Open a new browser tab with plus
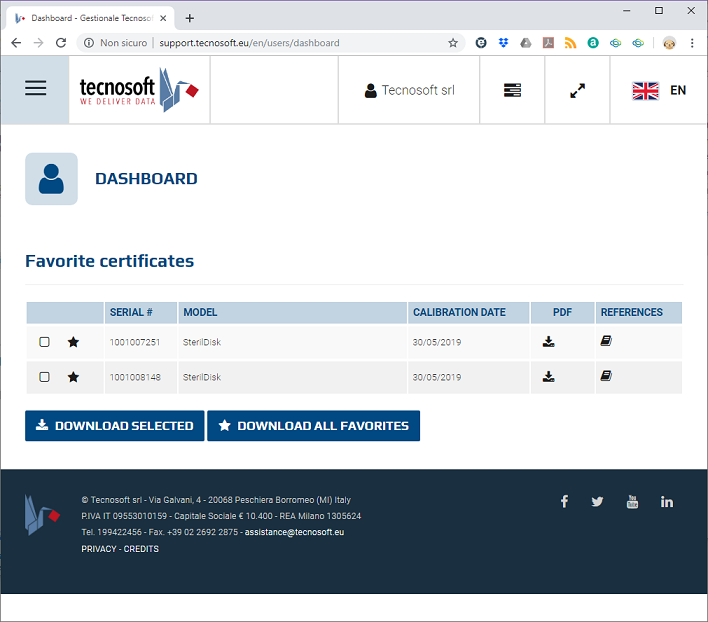The image size is (708, 622). [x=190, y=18]
